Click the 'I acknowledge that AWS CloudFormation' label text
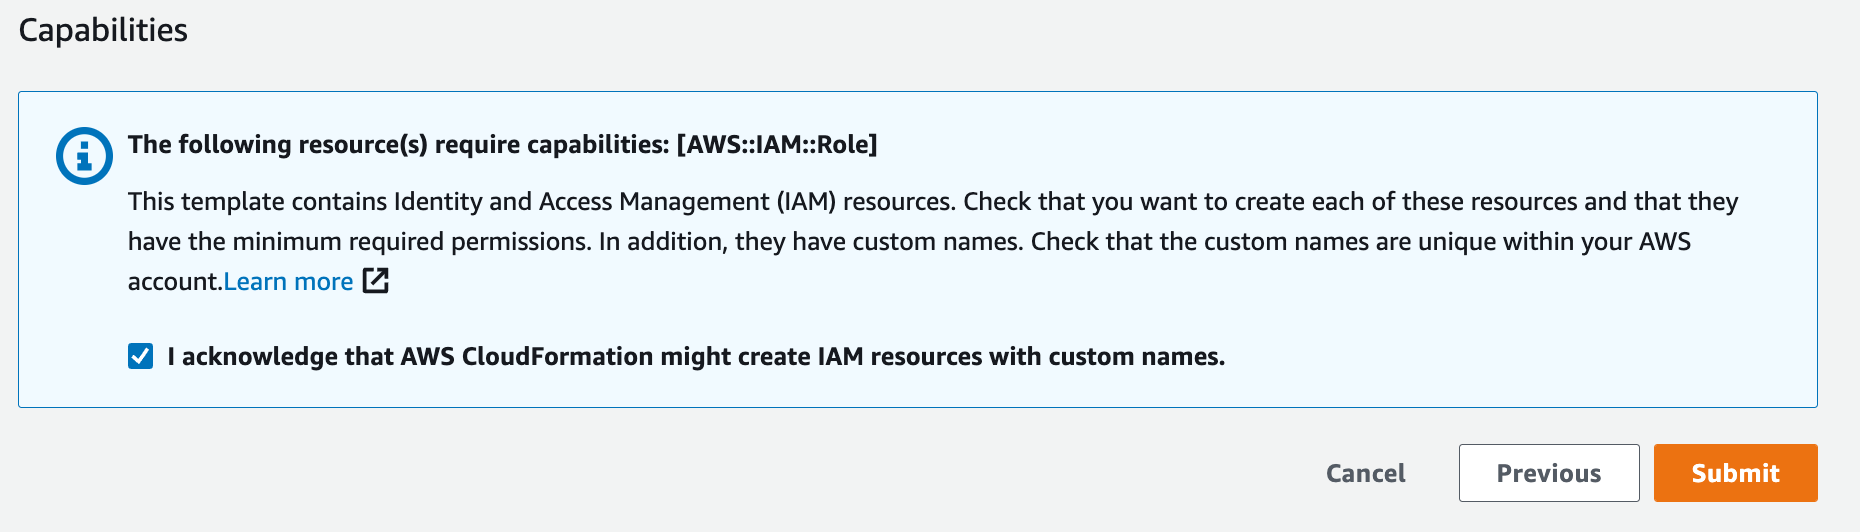1860x532 pixels. 696,357
